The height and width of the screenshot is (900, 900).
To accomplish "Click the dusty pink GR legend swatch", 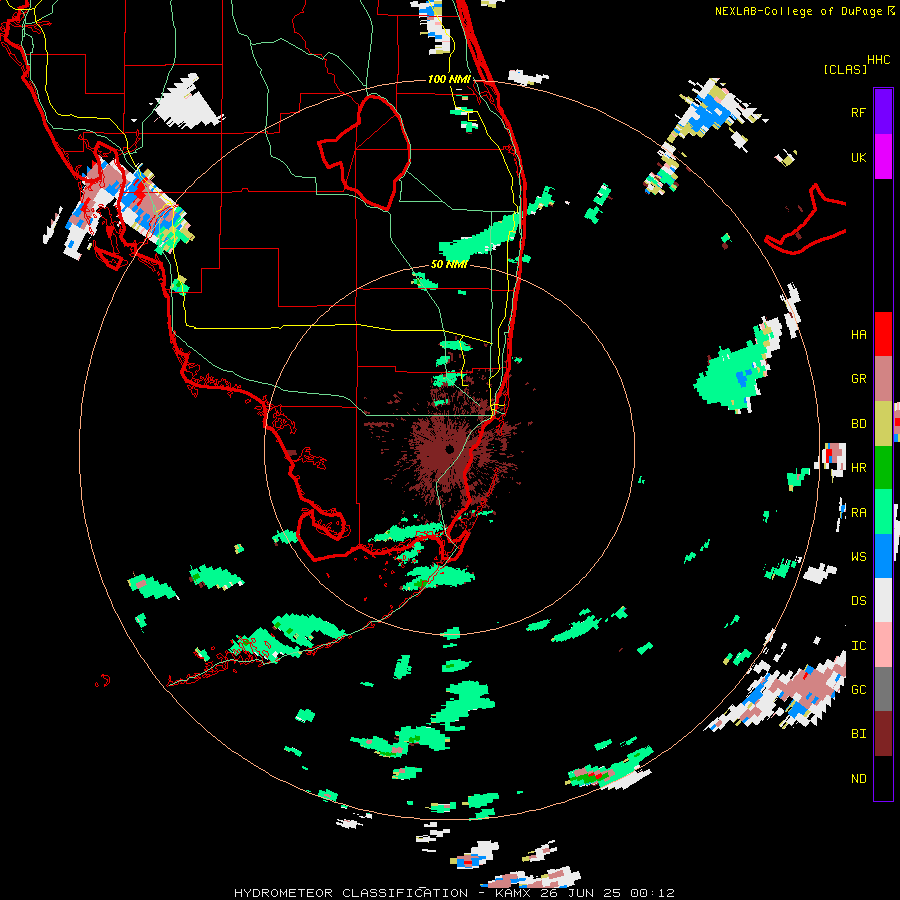I will (883, 379).
